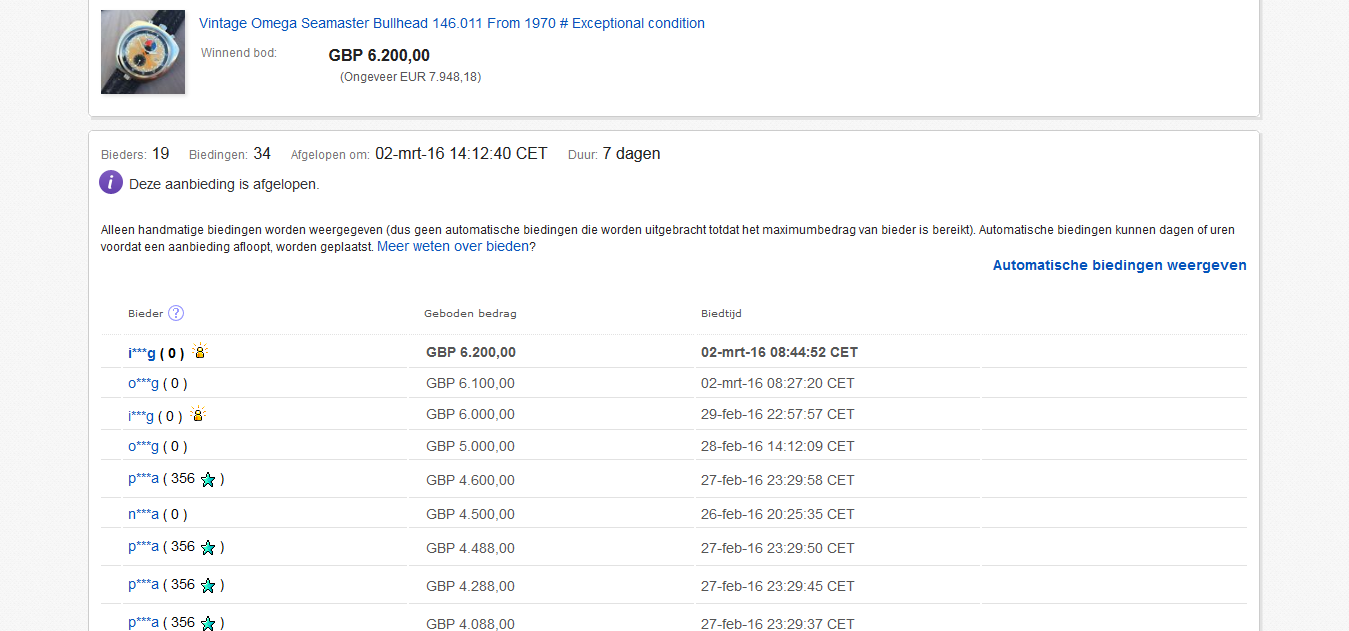Select bidder i***g on the GBP 6.000,00 bid
This screenshot has width=1349, height=631.
[141, 415]
